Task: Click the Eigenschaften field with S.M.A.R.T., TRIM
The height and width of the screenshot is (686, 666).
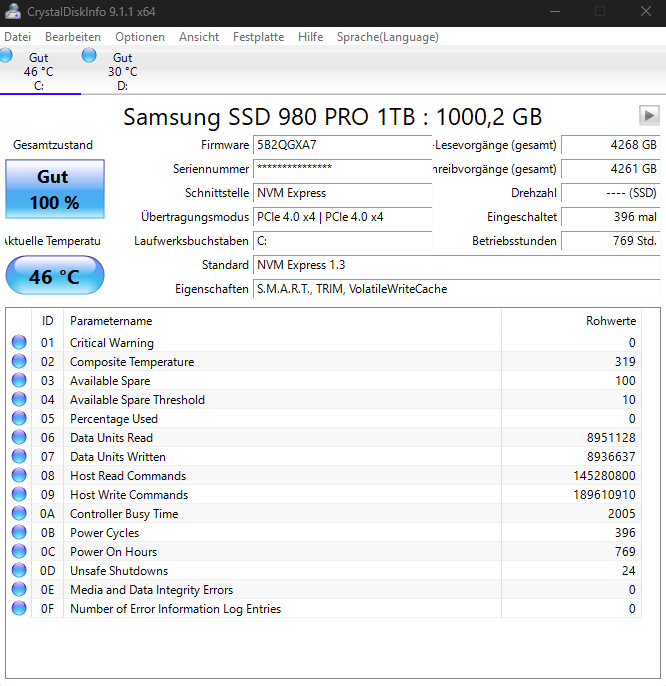Action: coord(456,289)
